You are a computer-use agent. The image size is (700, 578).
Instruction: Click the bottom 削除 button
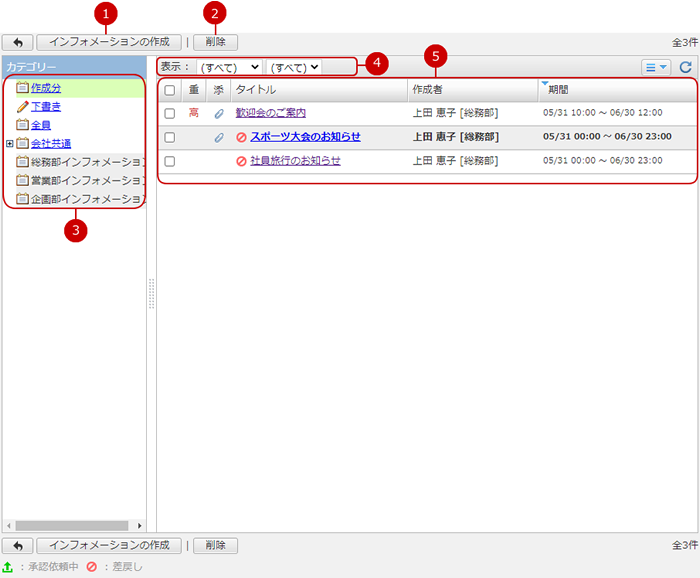(215, 546)
